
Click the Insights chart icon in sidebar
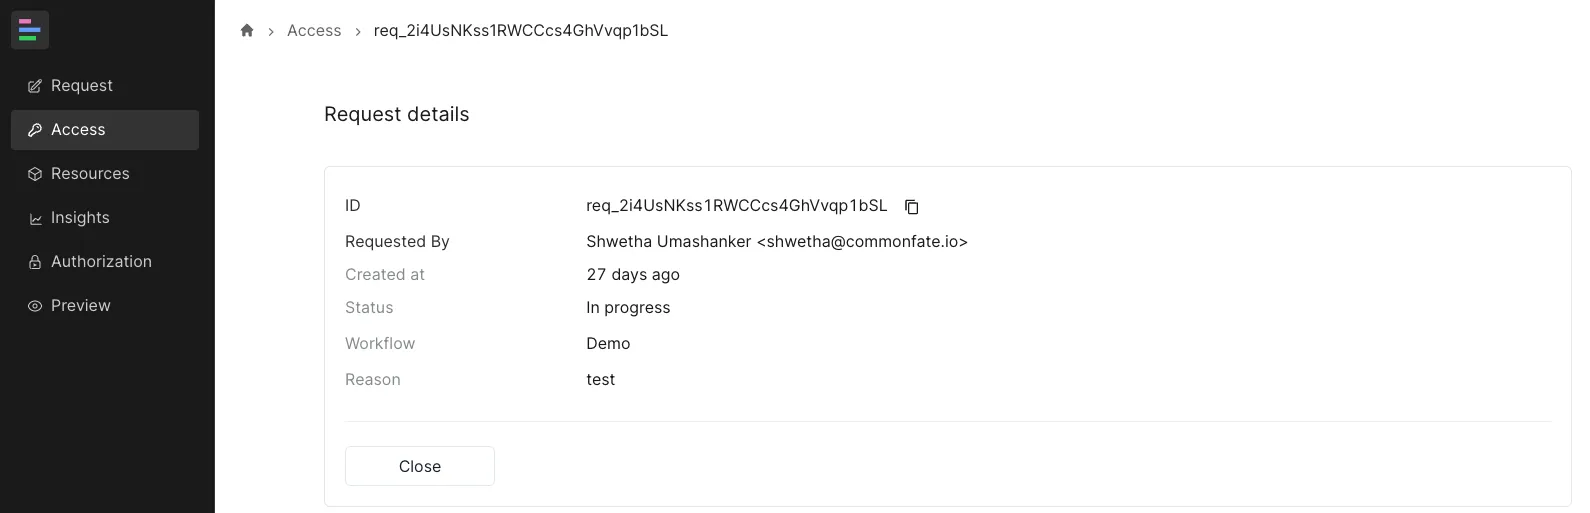(35, 218)
